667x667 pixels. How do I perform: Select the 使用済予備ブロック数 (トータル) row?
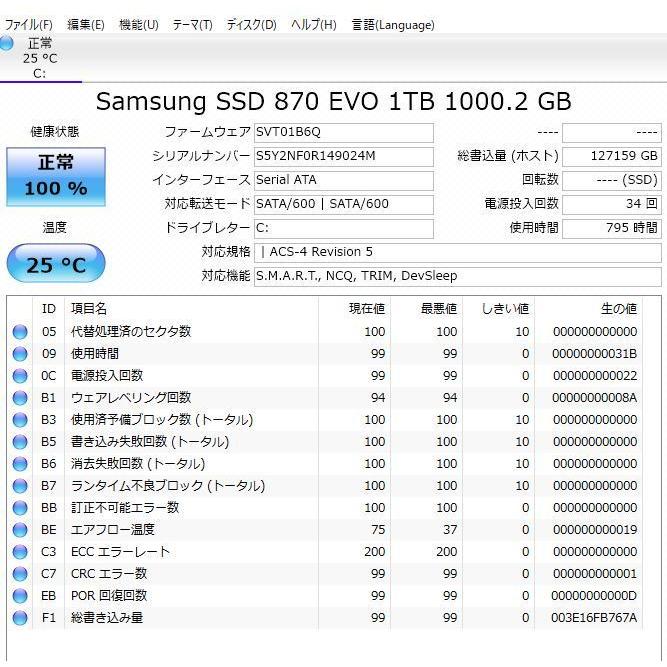pos(325,420)
